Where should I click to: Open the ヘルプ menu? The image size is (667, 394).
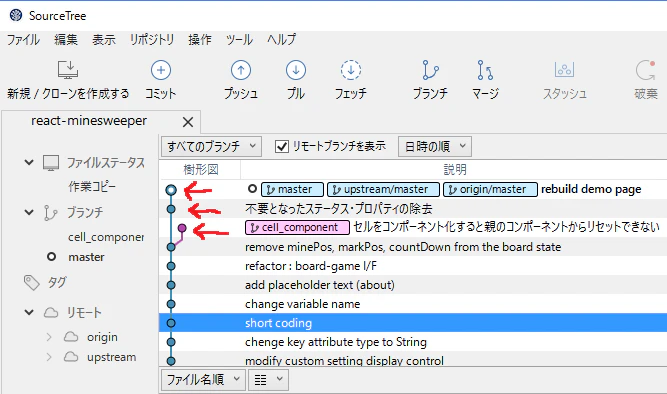point(282,40)
